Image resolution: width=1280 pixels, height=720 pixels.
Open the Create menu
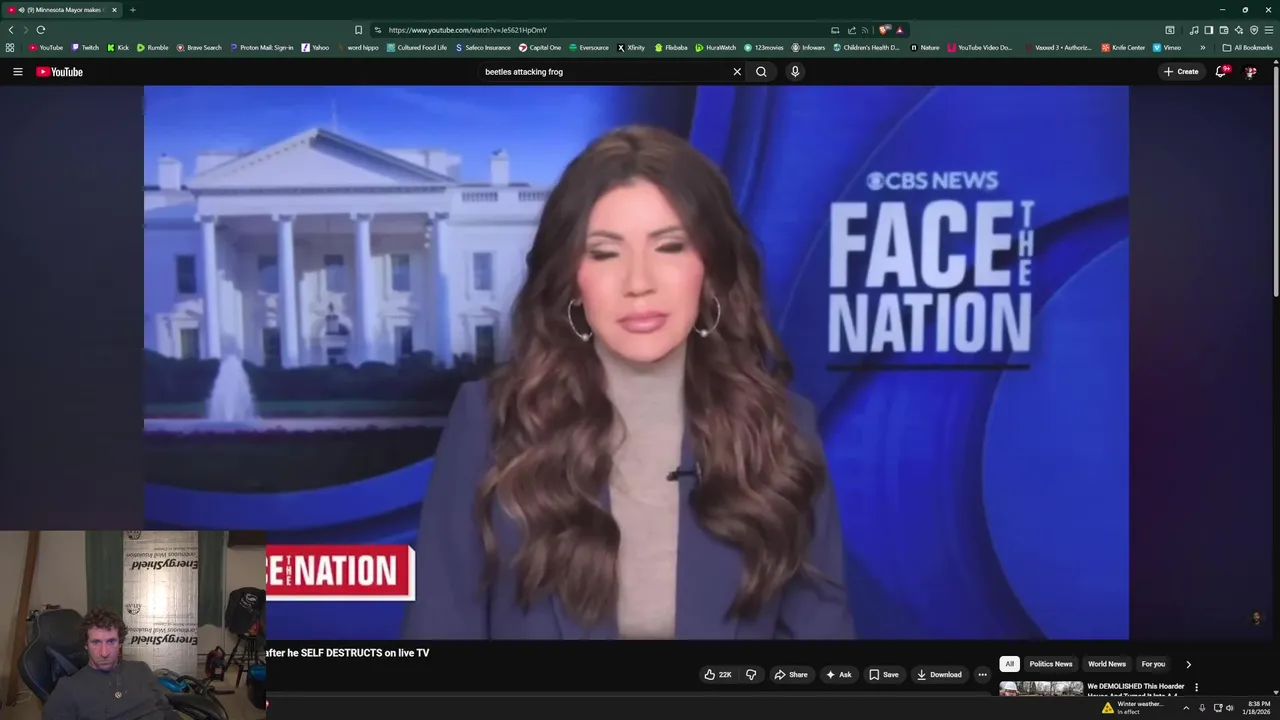1181,72
